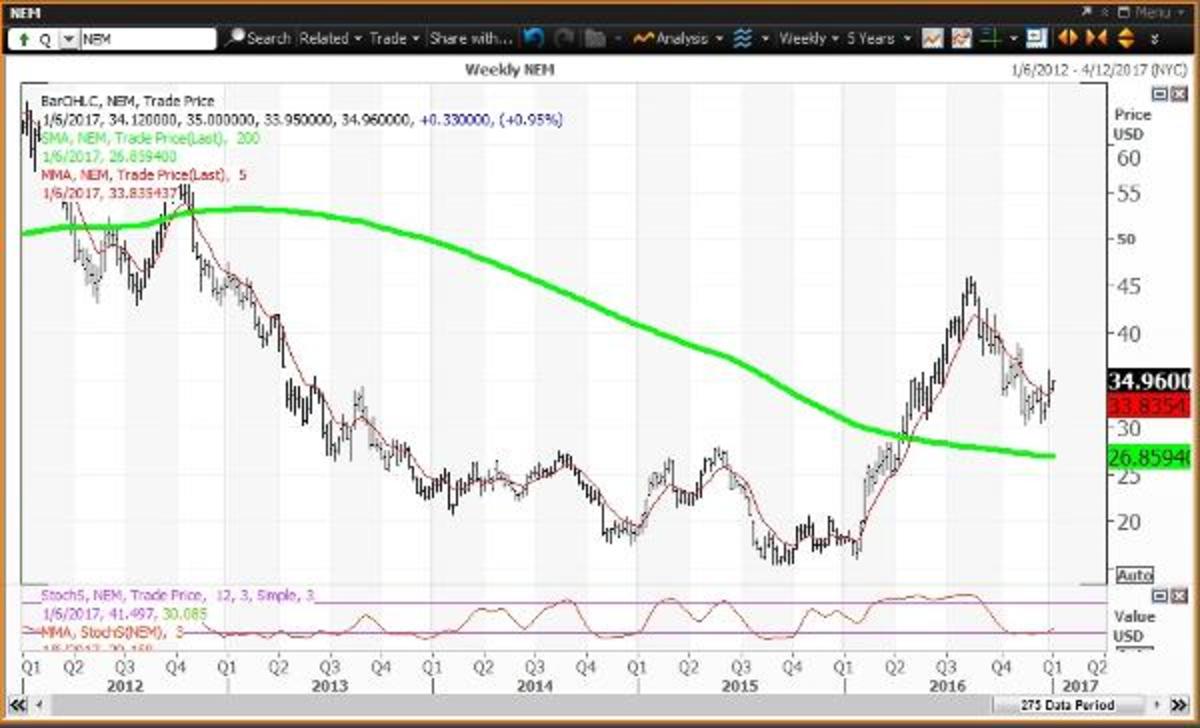Click the line chart image icon after 5 Years
Image resolution: width=1200 pixels, height=728 pixels.
(933, 39)
